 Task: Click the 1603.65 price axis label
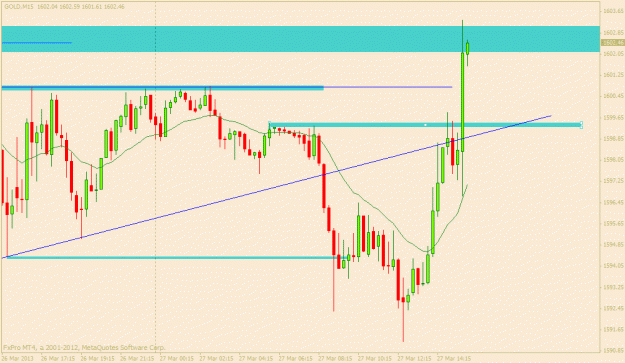[x=613, y=11]
